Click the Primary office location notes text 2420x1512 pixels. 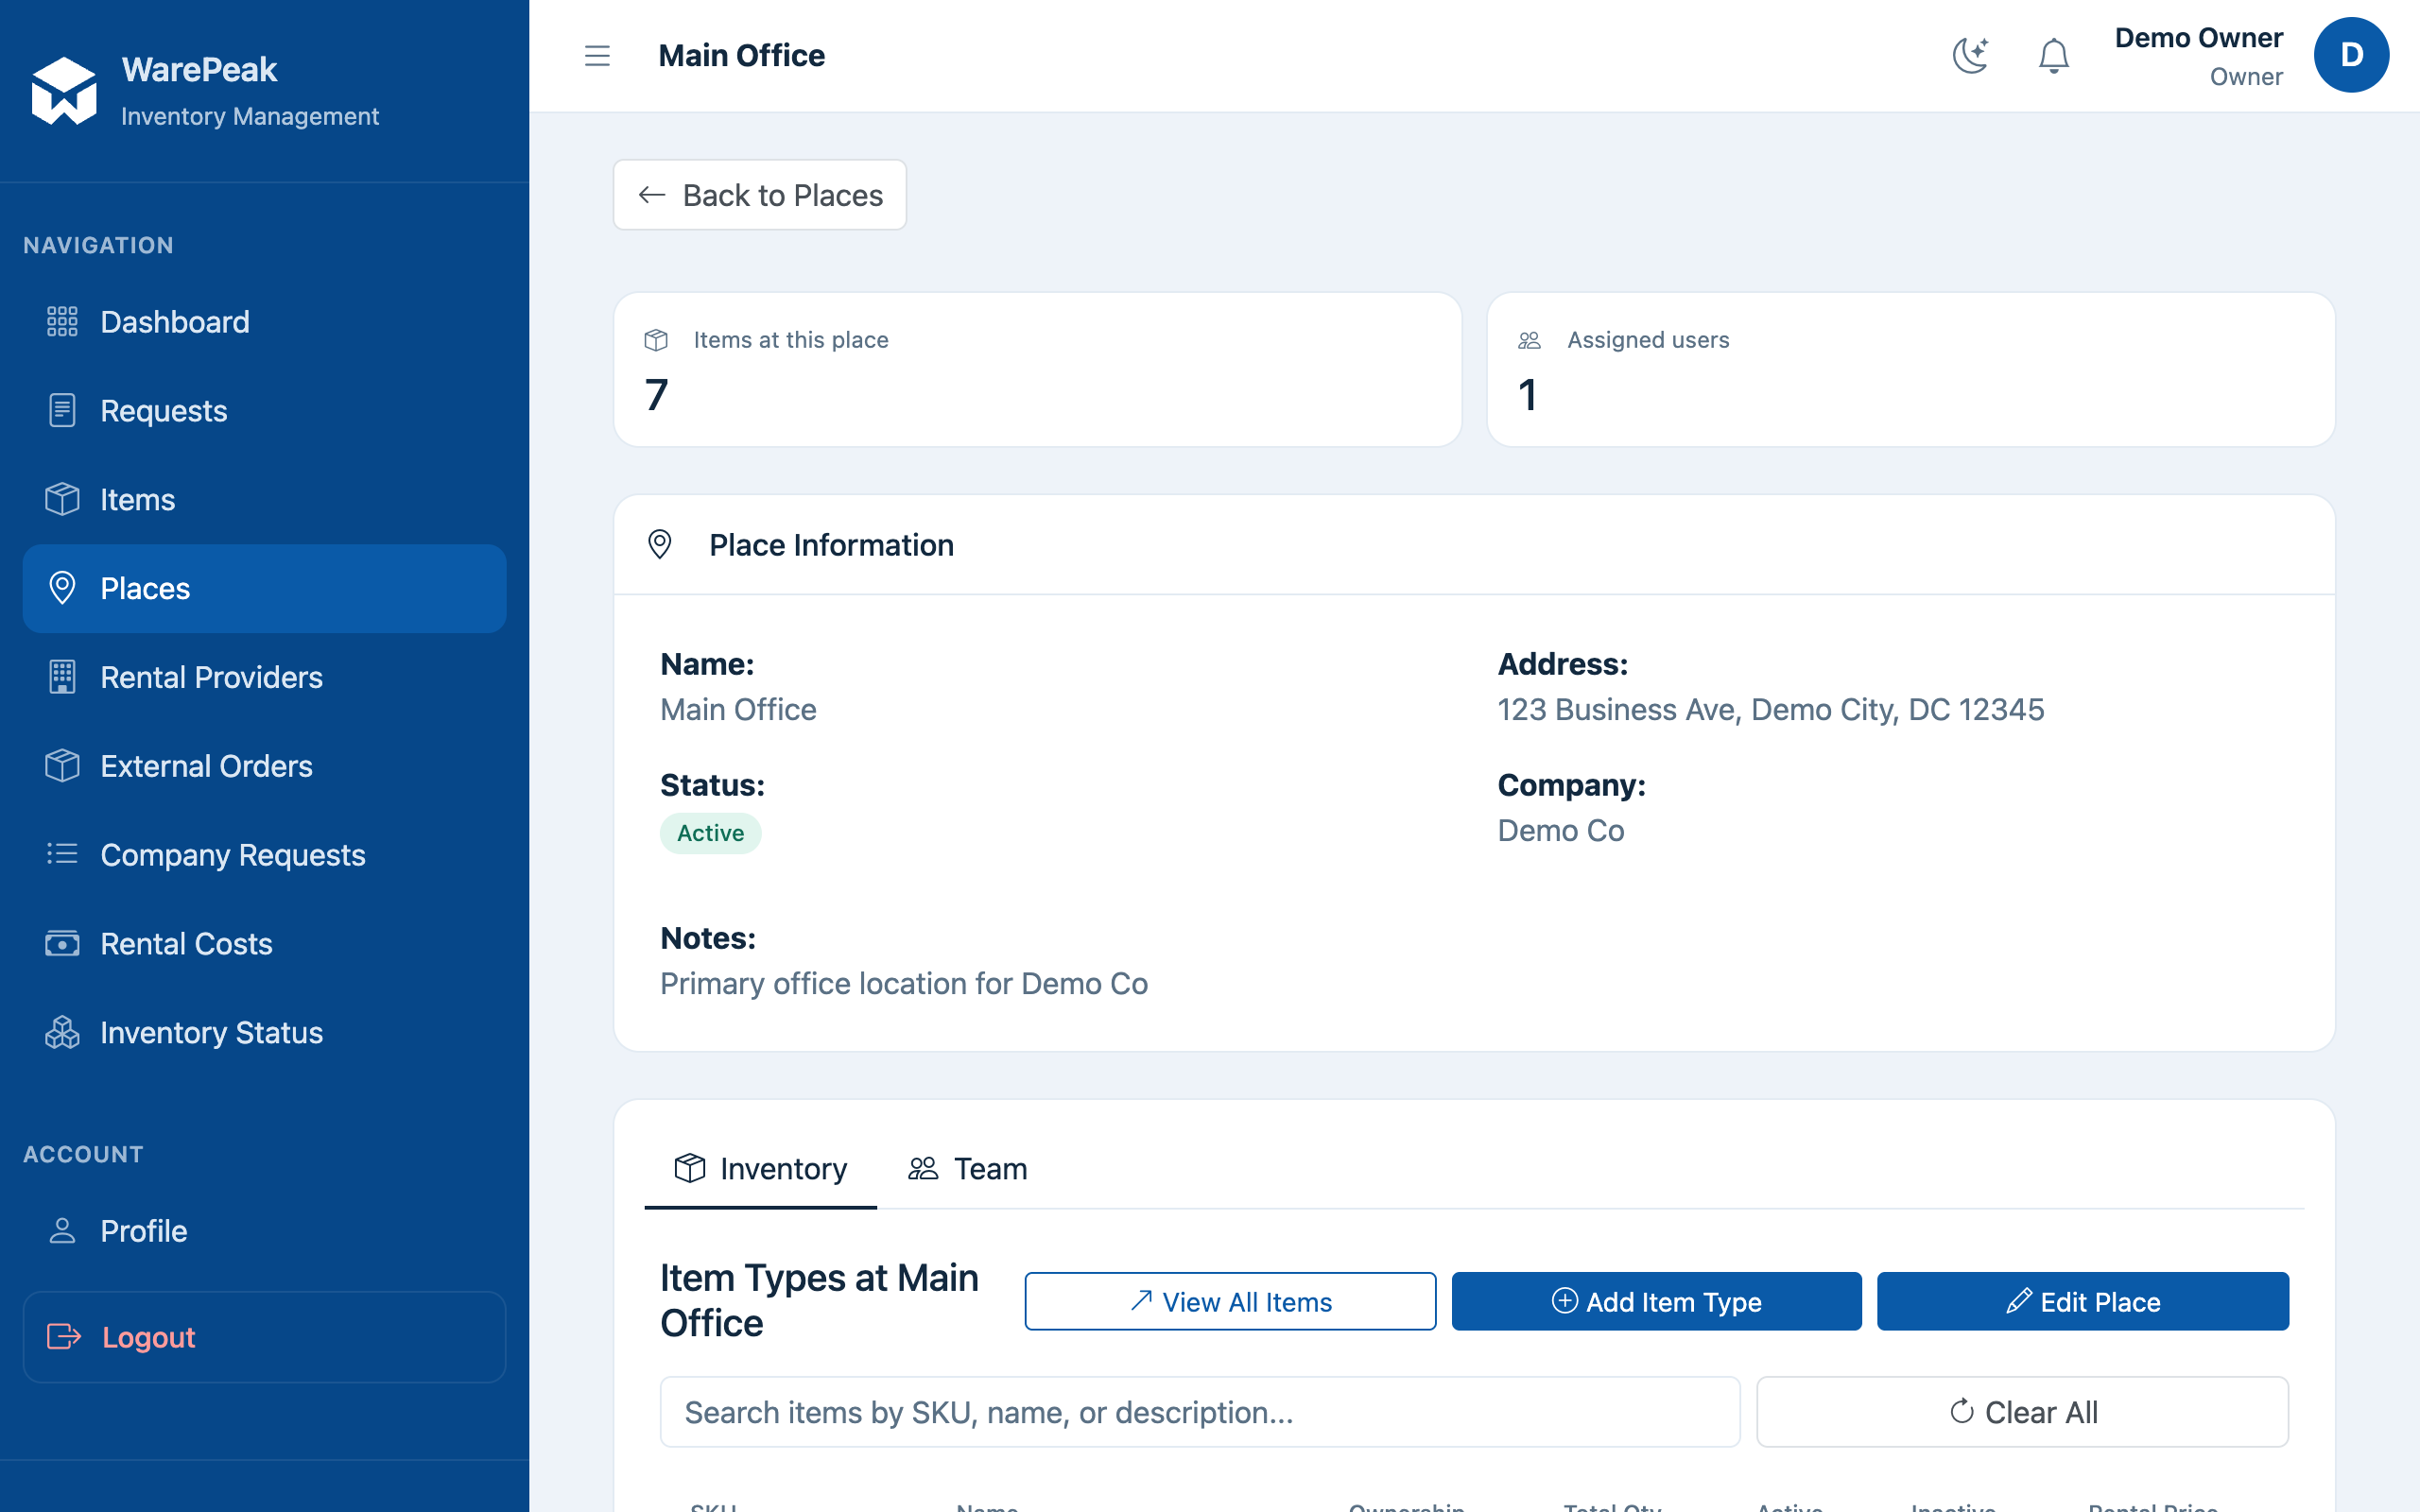[x=903, y=983]
